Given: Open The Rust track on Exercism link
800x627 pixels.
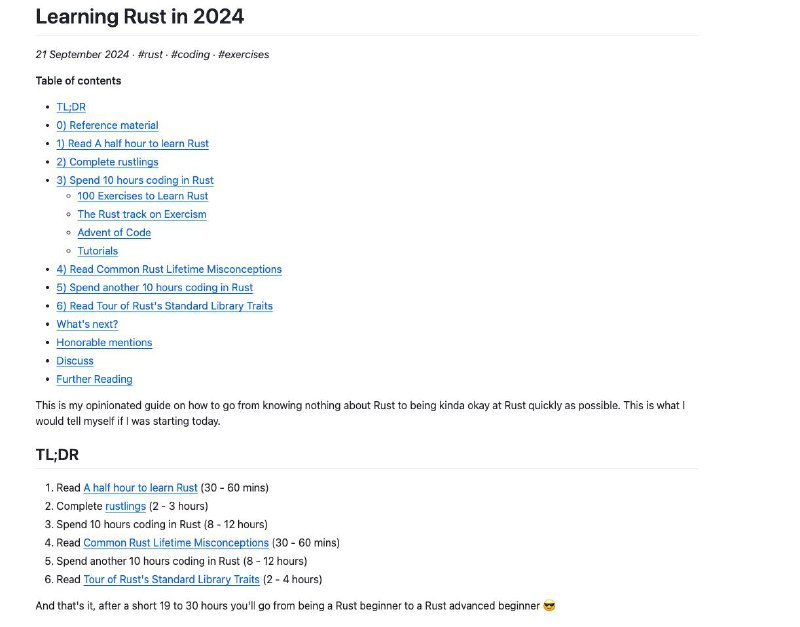Looking at the screenshot, I should point(142,215).
